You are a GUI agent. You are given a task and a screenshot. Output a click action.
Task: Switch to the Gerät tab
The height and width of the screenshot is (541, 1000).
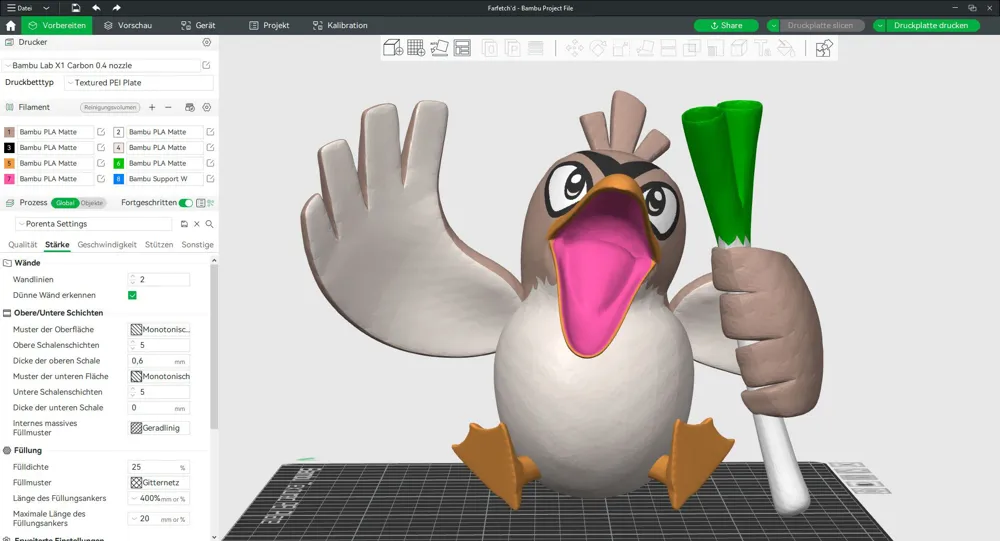(198, 26)
